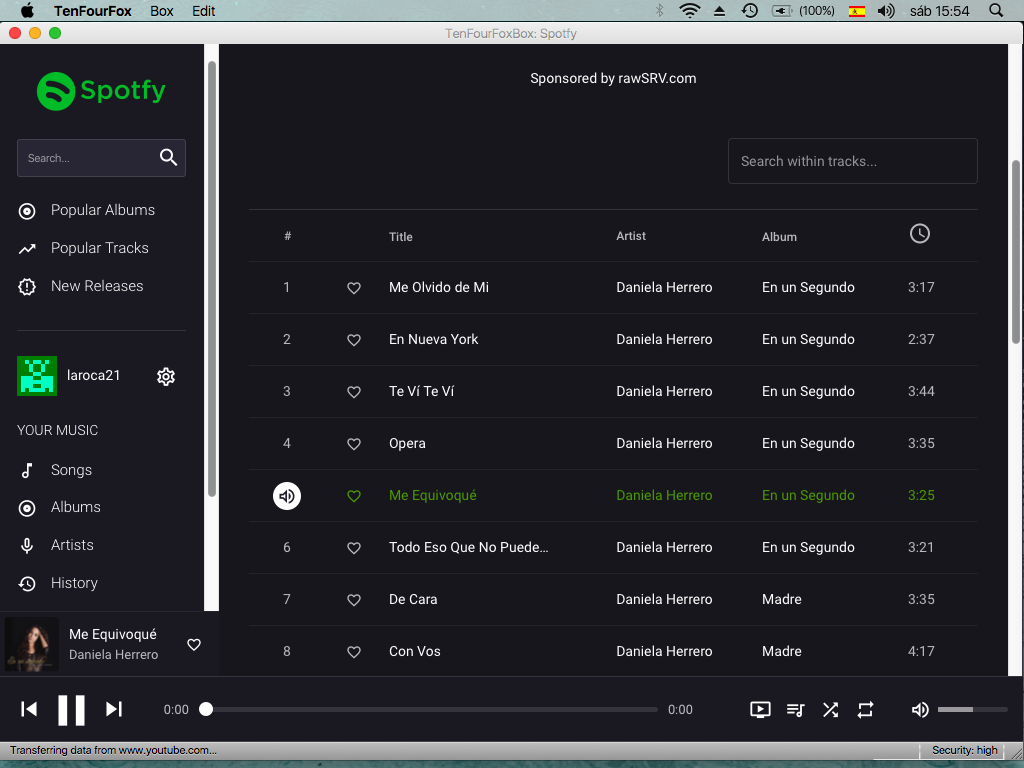
Task: Skip to next track
Action: click(x=114, y=709)
